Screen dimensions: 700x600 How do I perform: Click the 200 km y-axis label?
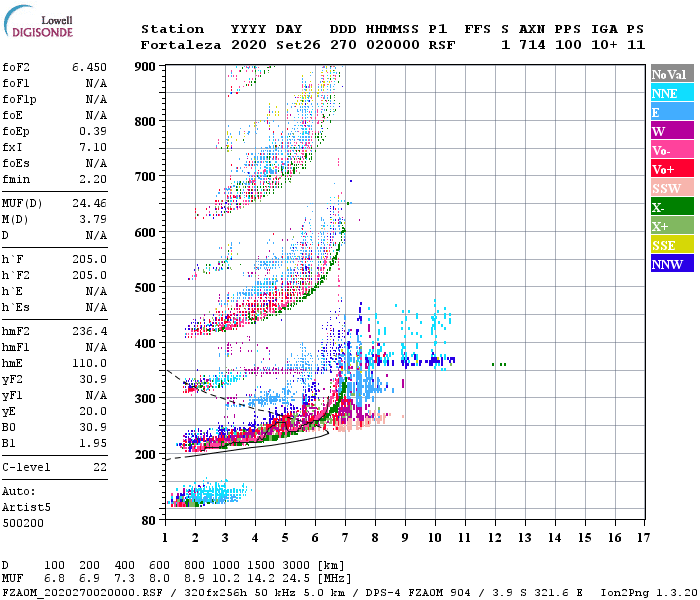[145, 454]
